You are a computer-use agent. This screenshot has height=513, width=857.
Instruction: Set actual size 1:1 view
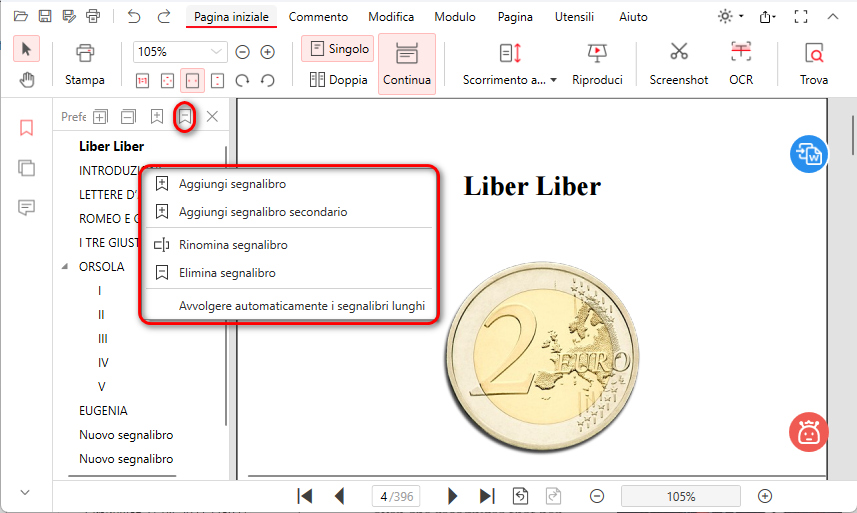pyautogui.click(x=142, y=81)
